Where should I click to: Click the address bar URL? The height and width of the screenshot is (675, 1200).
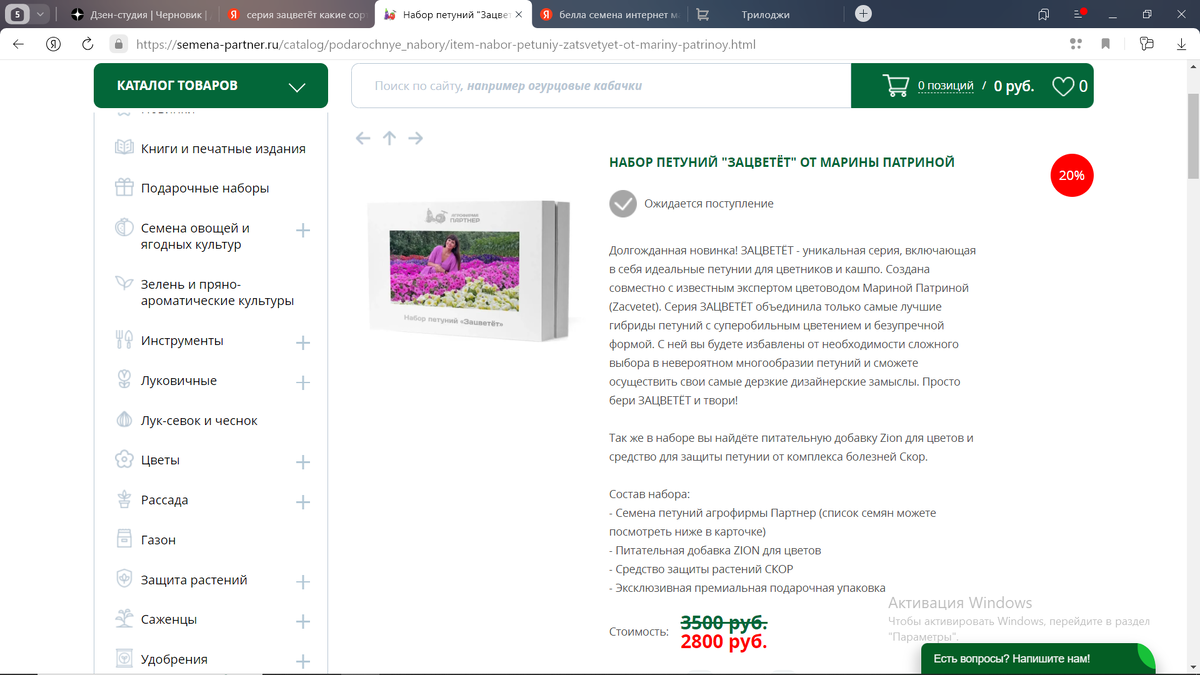coord(445,45)
